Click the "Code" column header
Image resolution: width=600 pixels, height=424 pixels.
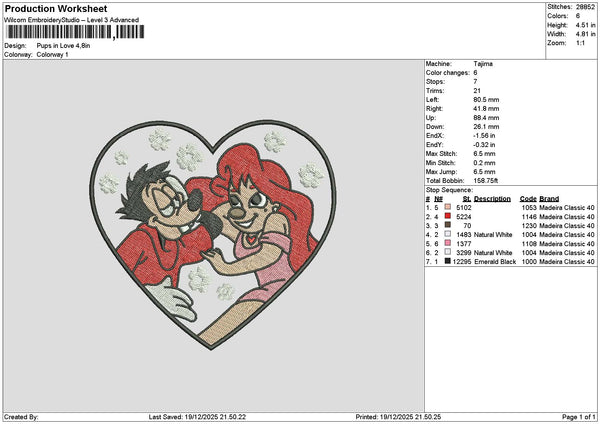point(528,199)
